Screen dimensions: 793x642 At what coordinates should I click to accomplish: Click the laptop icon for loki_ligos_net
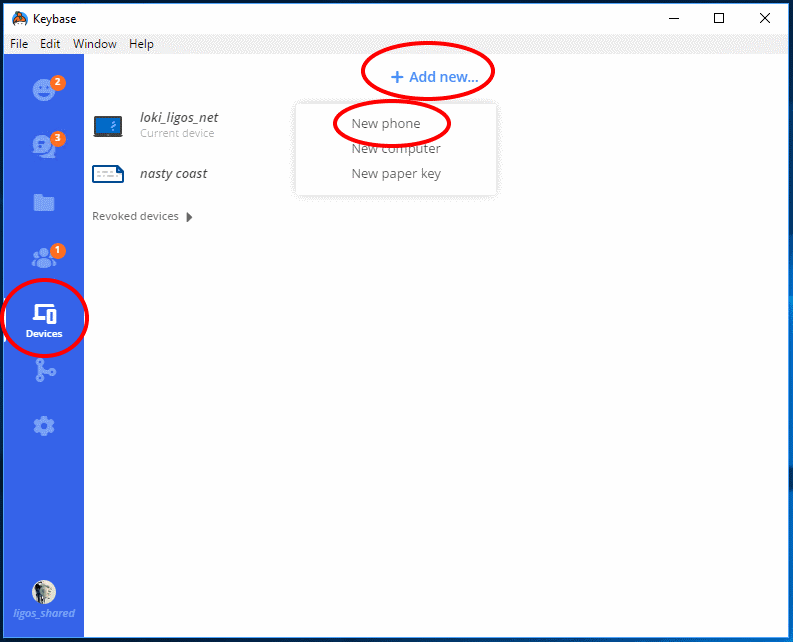[x=108, y=126]
